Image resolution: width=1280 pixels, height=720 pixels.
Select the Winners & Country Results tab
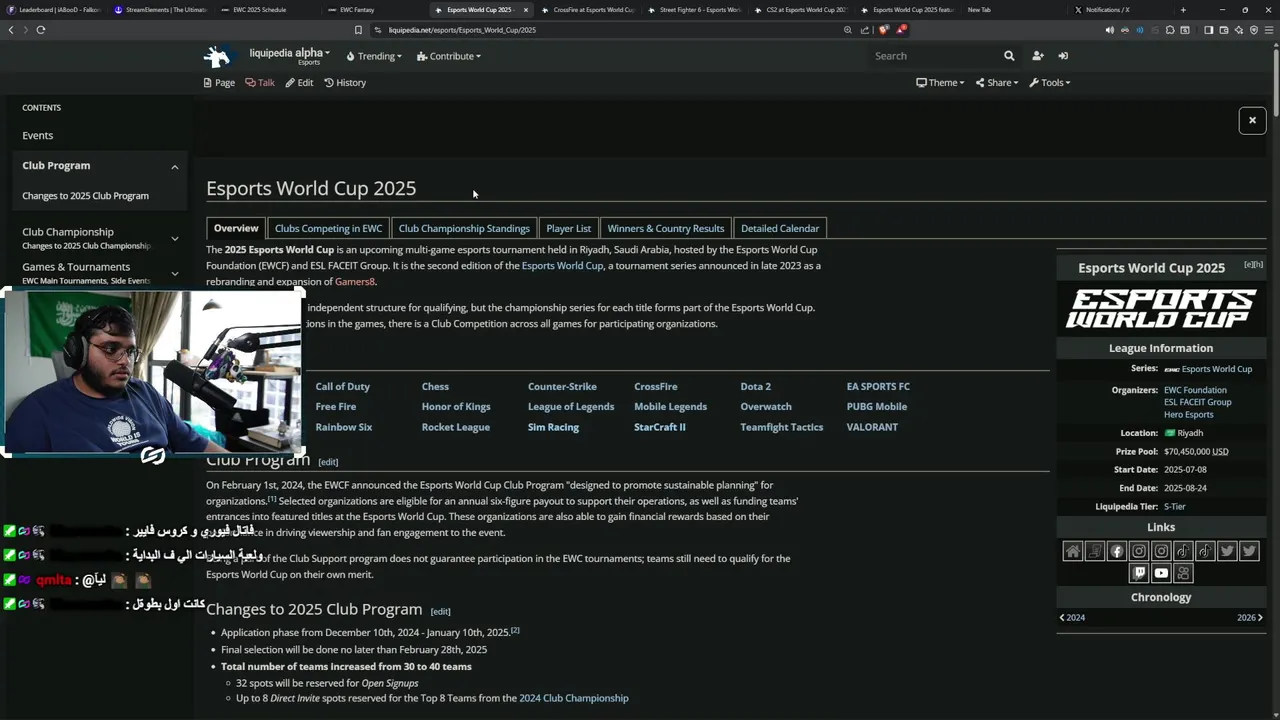click(666, 228)
